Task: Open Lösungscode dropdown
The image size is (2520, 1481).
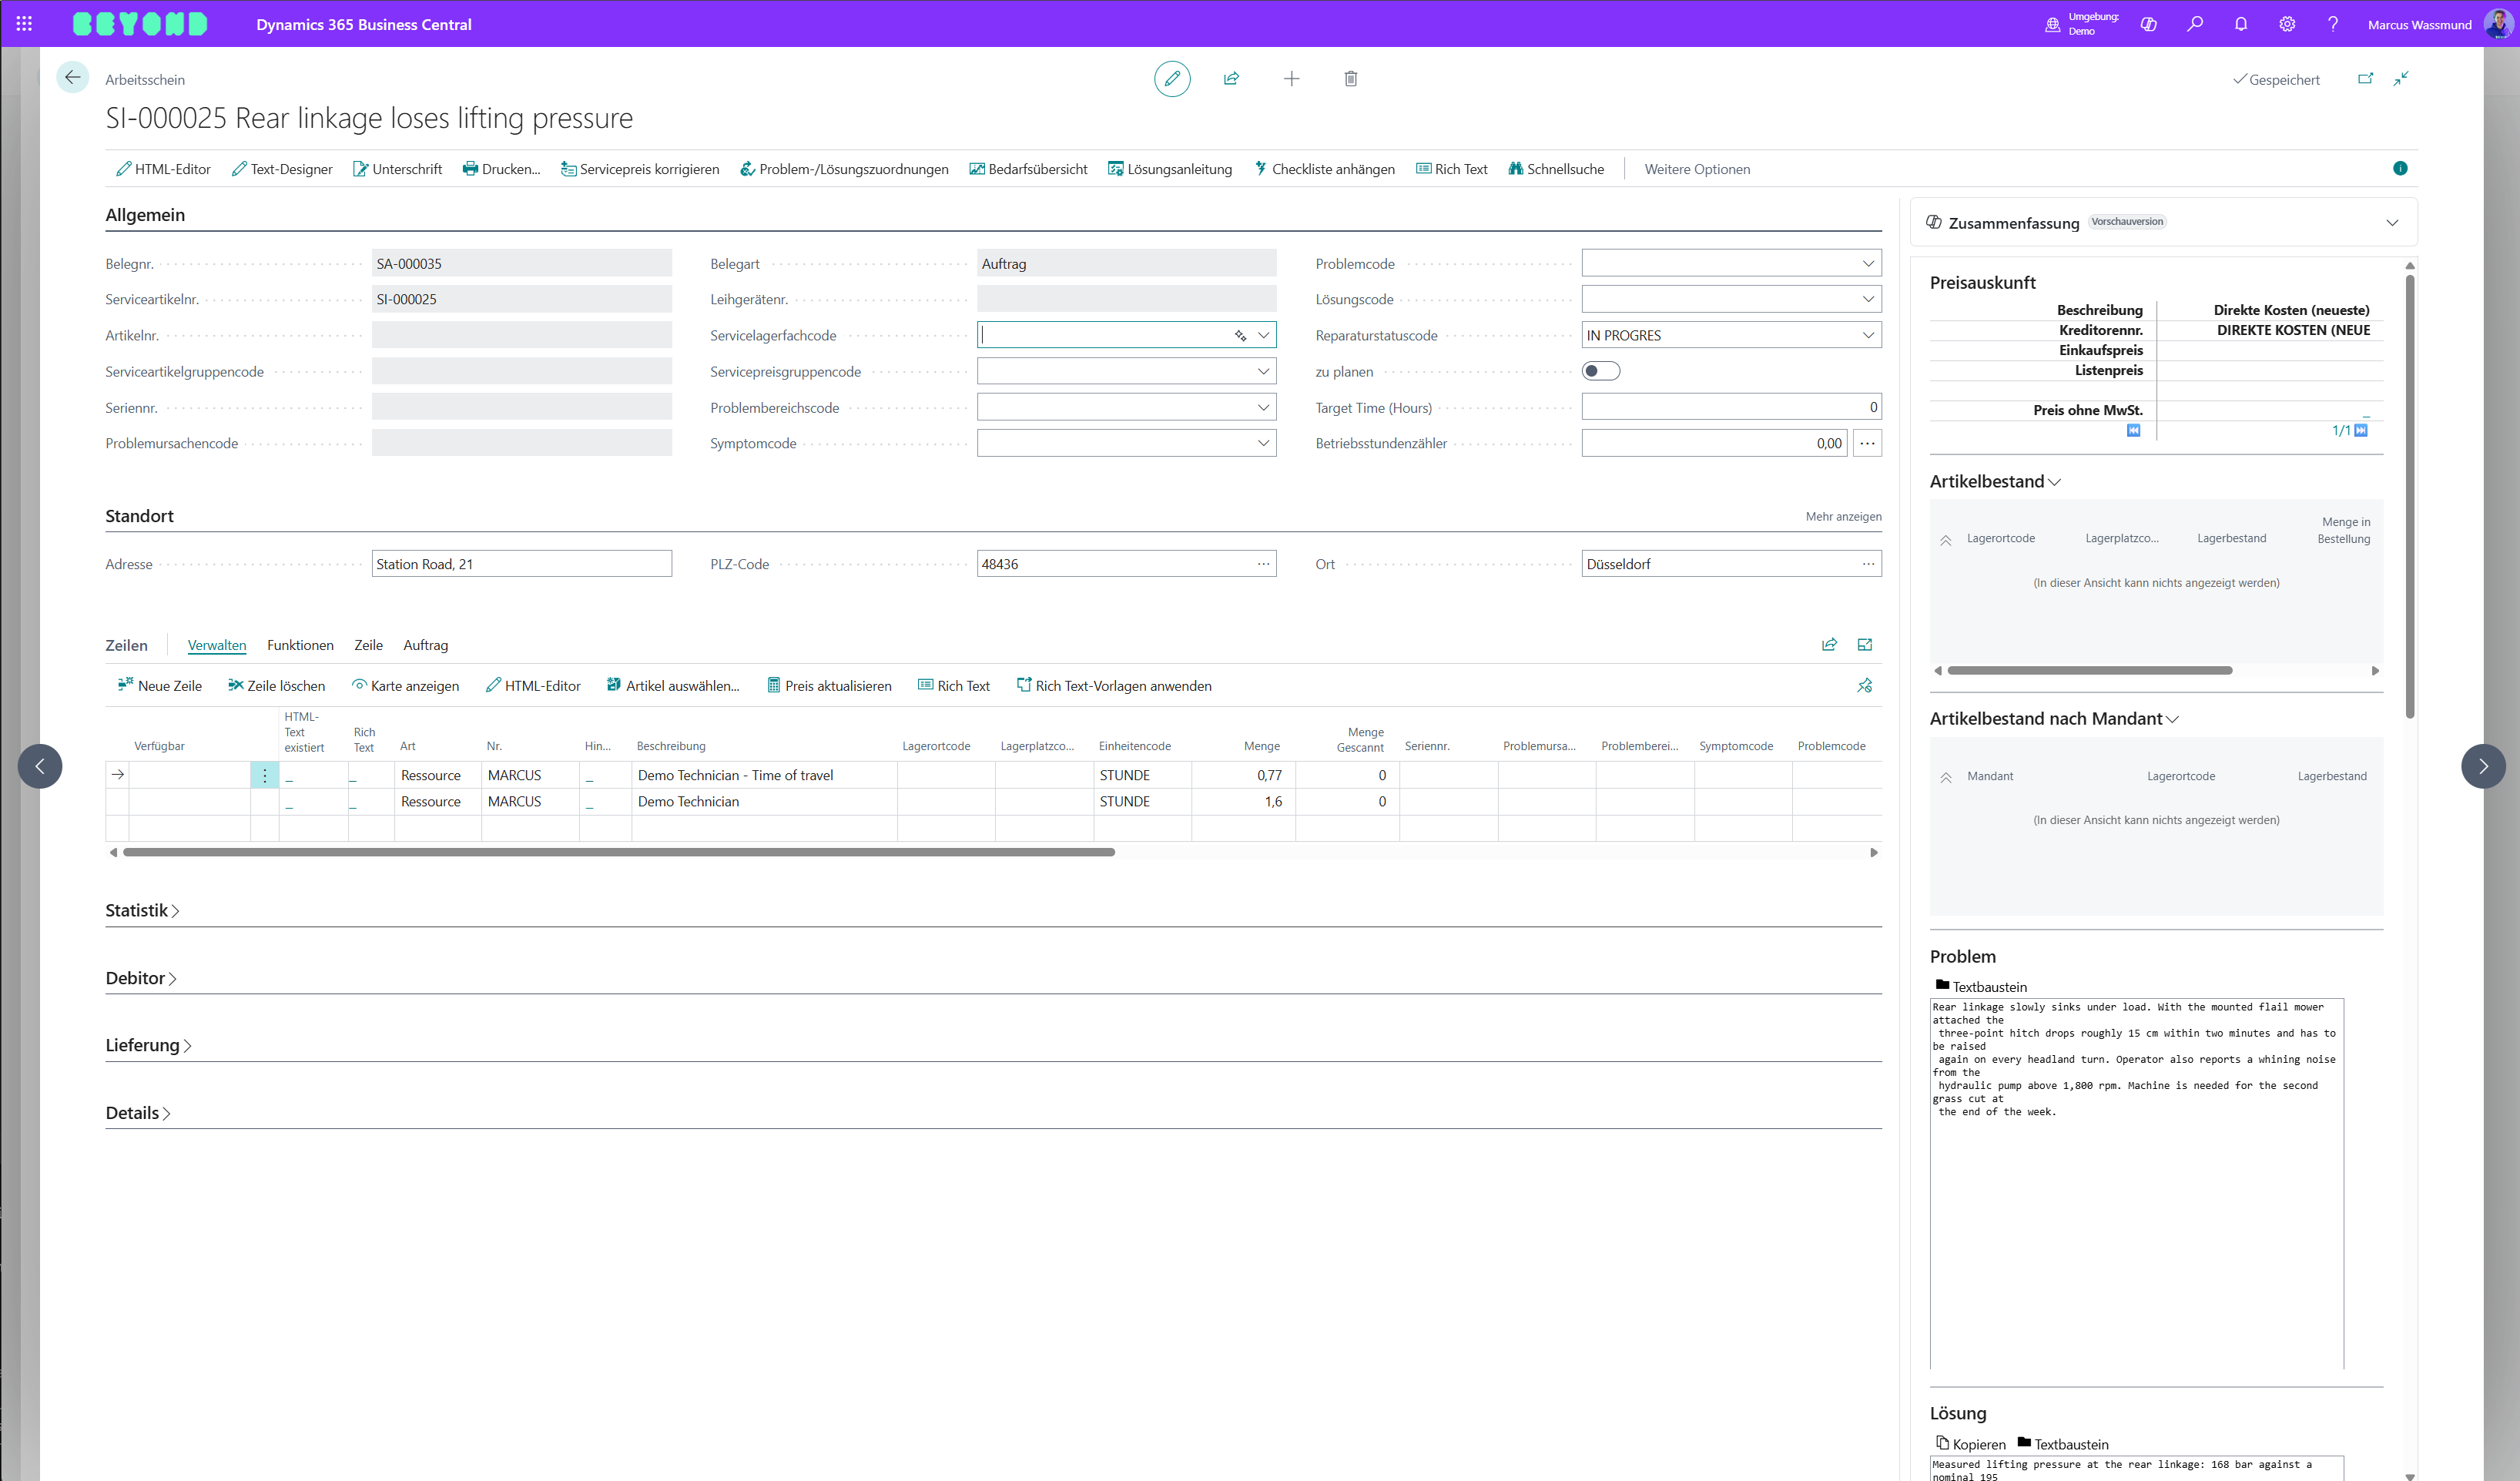Action: coord(1867,299)
